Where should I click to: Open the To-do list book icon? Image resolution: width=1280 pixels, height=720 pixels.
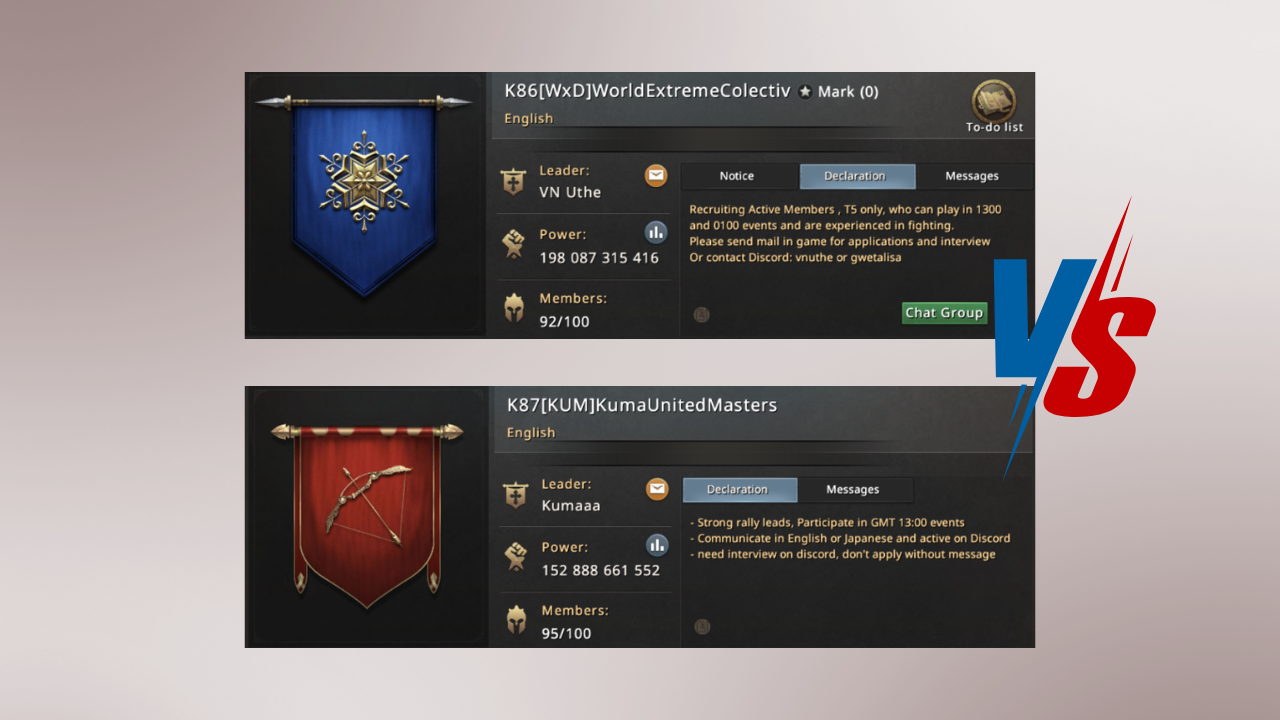tap(993, 102)
